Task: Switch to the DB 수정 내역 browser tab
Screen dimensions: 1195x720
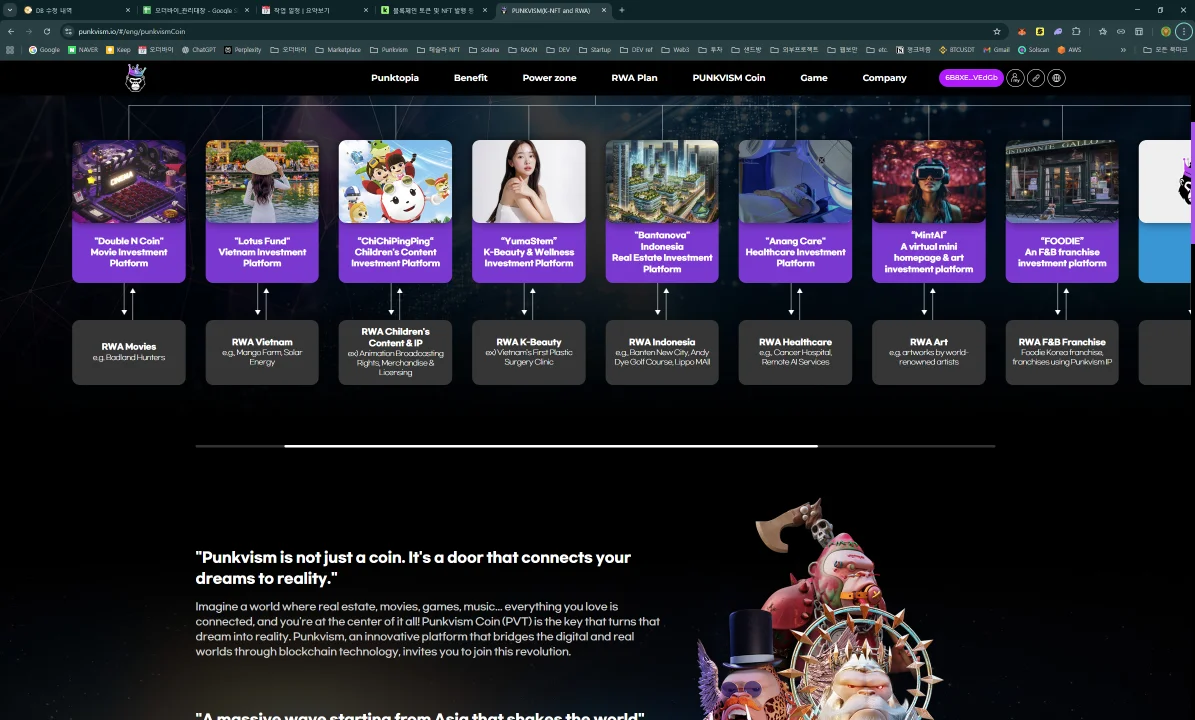Action: click(x=70, y=10)
